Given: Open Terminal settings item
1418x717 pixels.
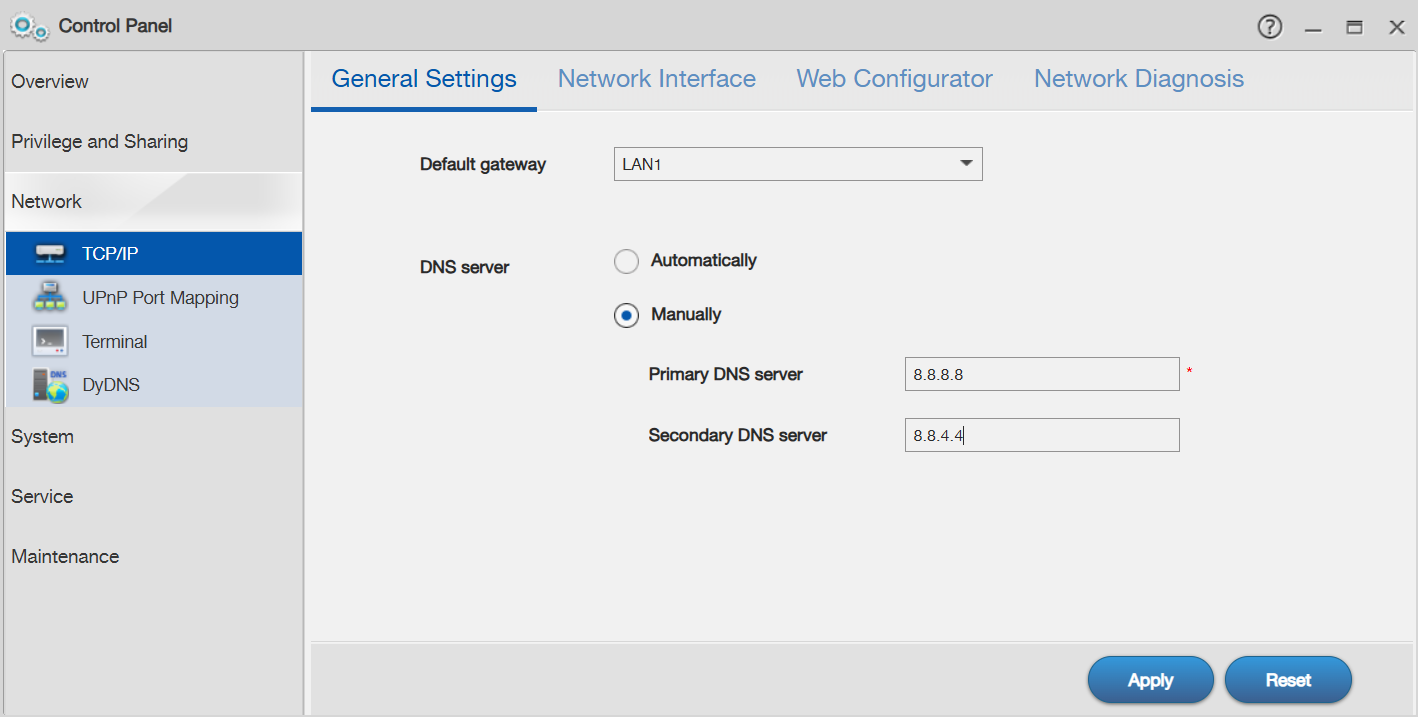Looking at the screenshot, I should tap(154, 341).
